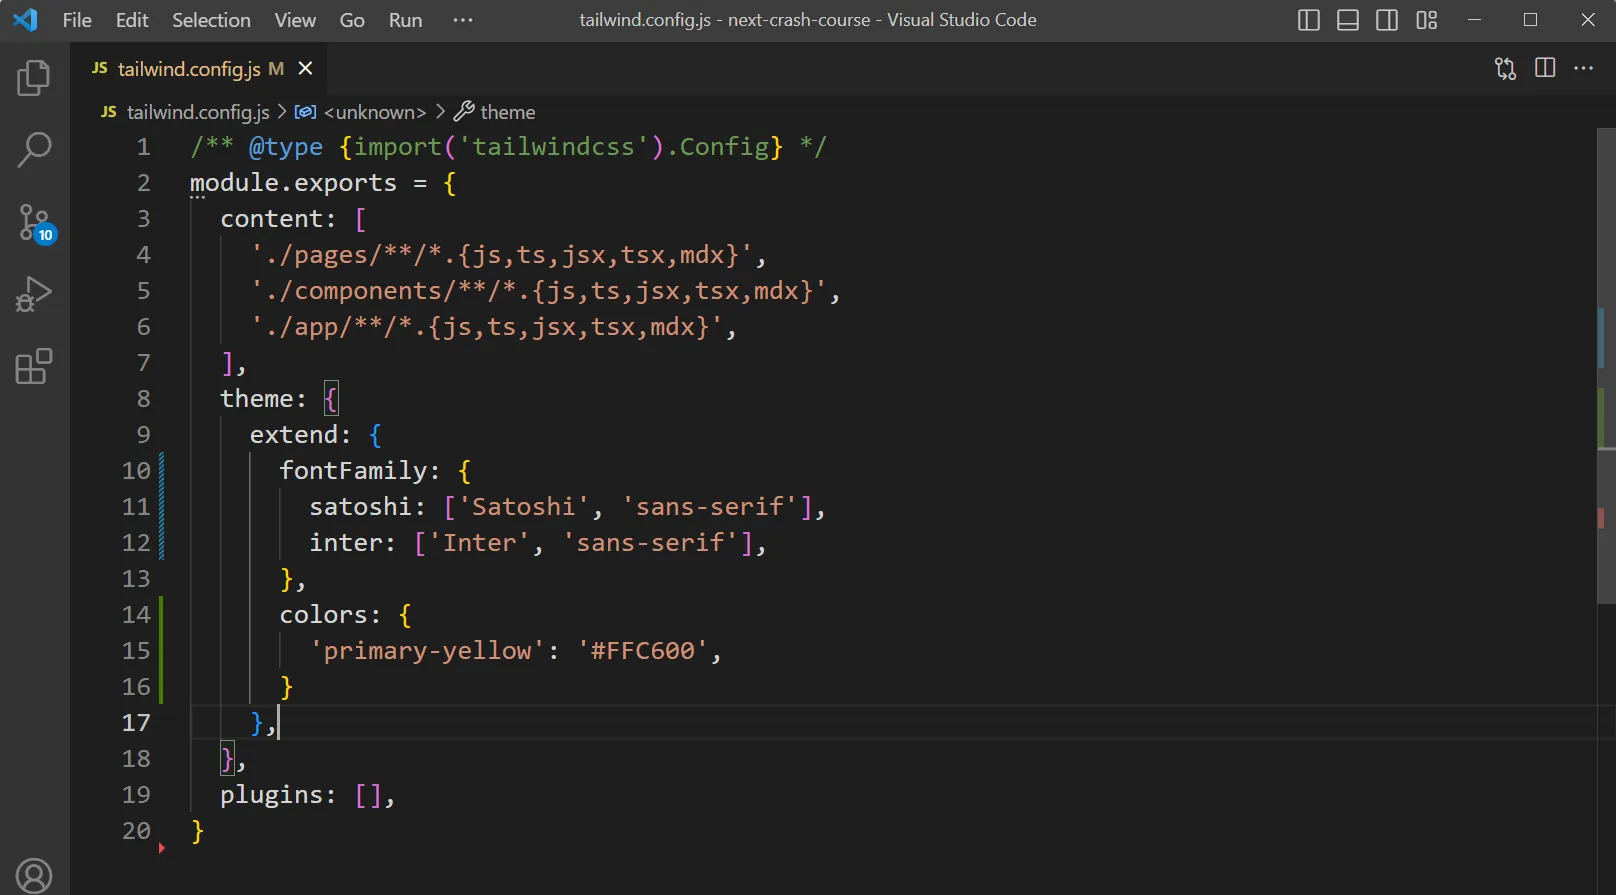The height and width of the screenshot is (895, 1616).
Task: Click the fontFamily property name
Action: click(353, 471)
